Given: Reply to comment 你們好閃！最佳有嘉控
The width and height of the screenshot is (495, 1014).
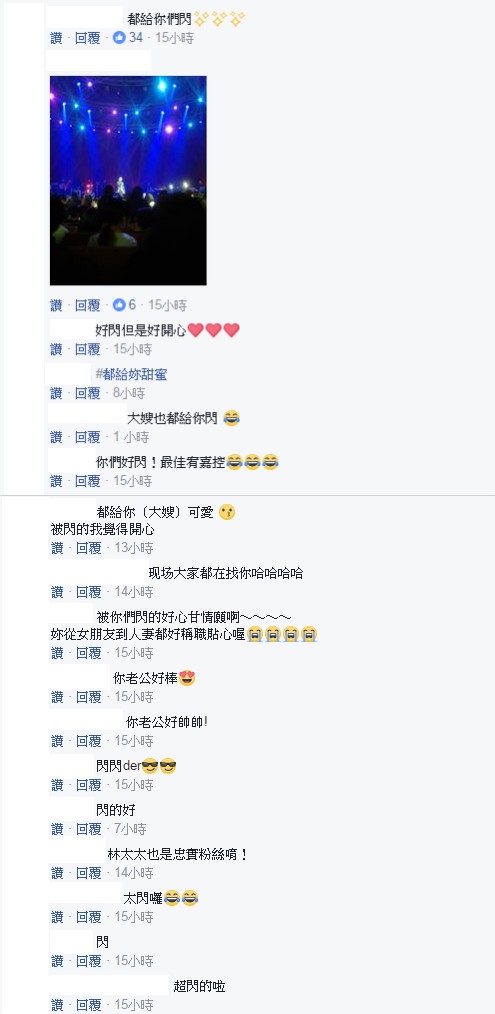Looking at the screenshot, I should [x=88, y=481].
